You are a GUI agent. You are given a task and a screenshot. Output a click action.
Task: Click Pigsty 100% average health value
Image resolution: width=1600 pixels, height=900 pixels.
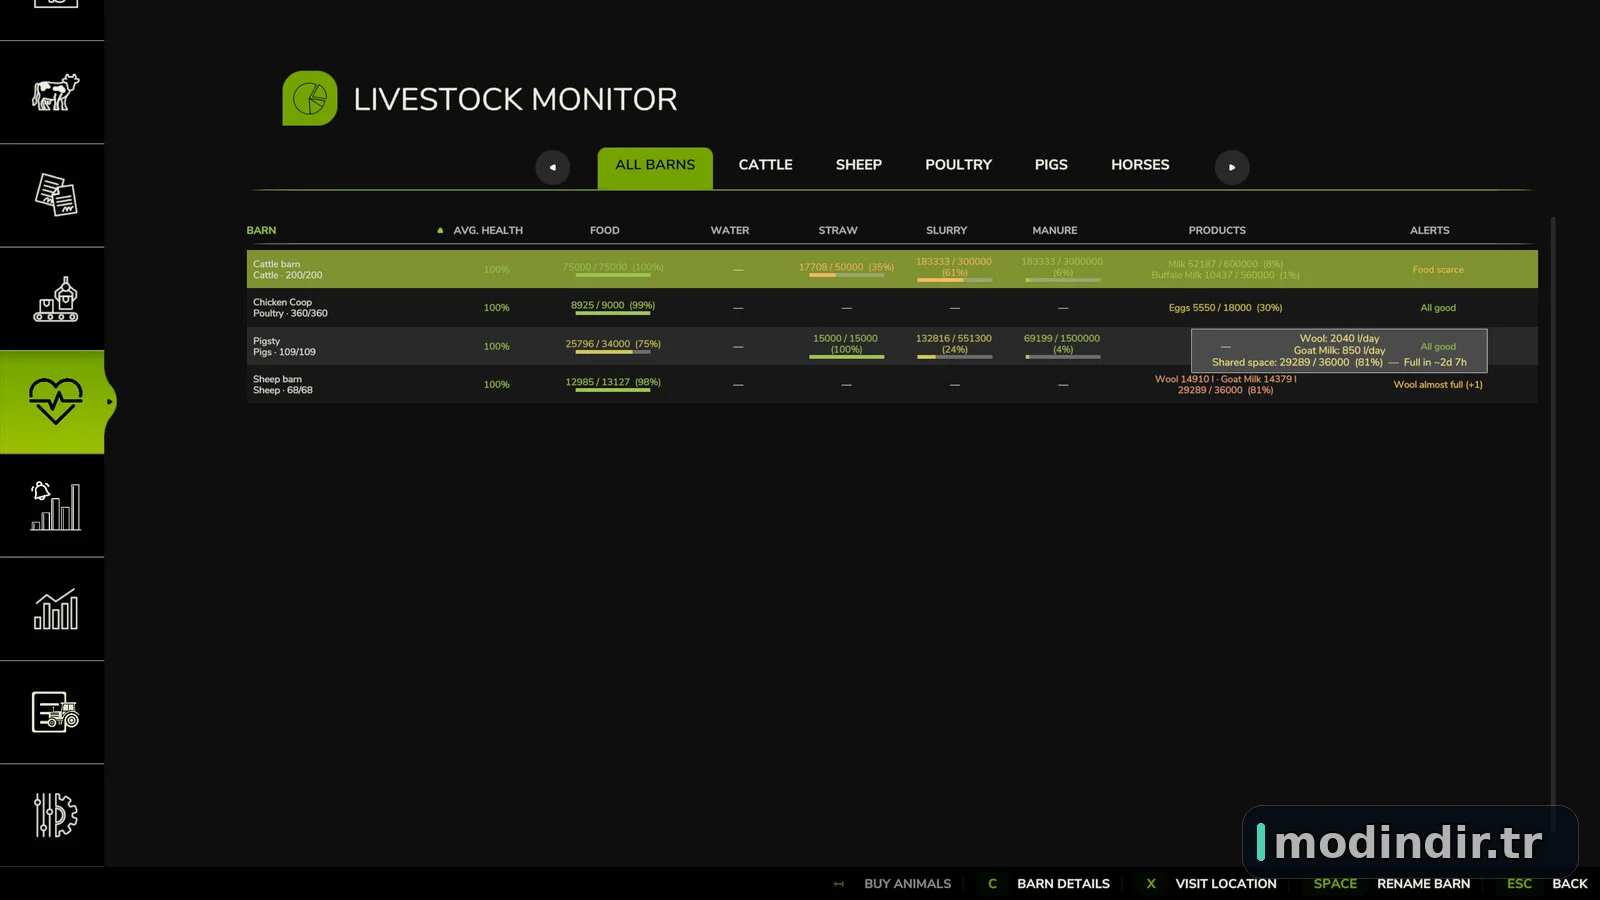[497, 347]
